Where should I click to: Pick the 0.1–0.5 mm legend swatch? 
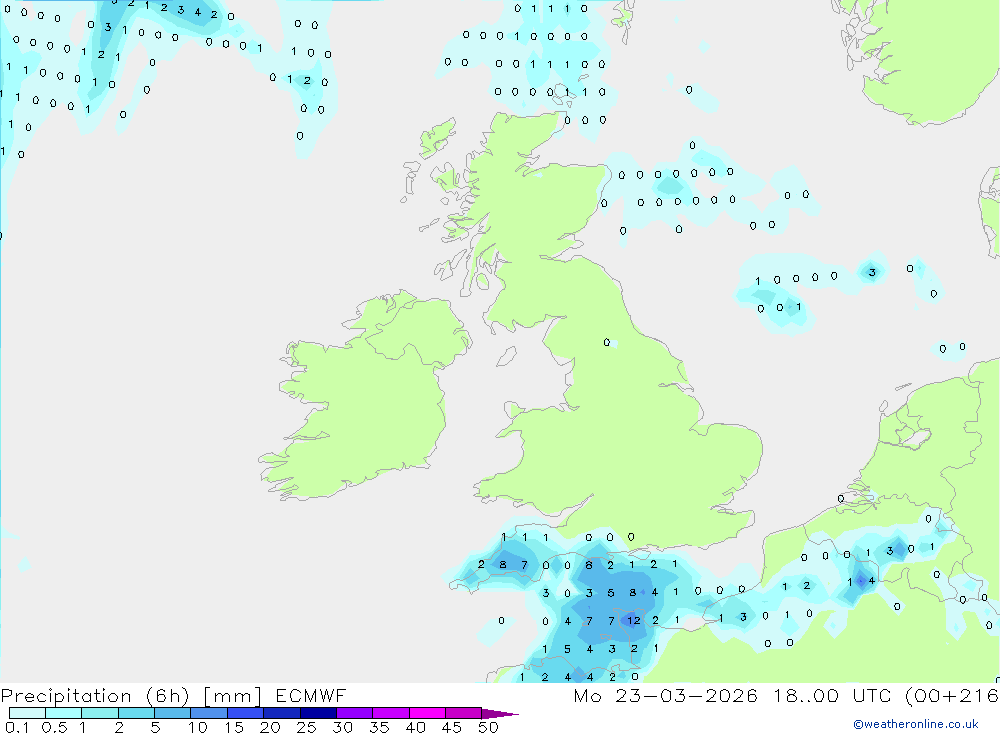pos(27,713)
